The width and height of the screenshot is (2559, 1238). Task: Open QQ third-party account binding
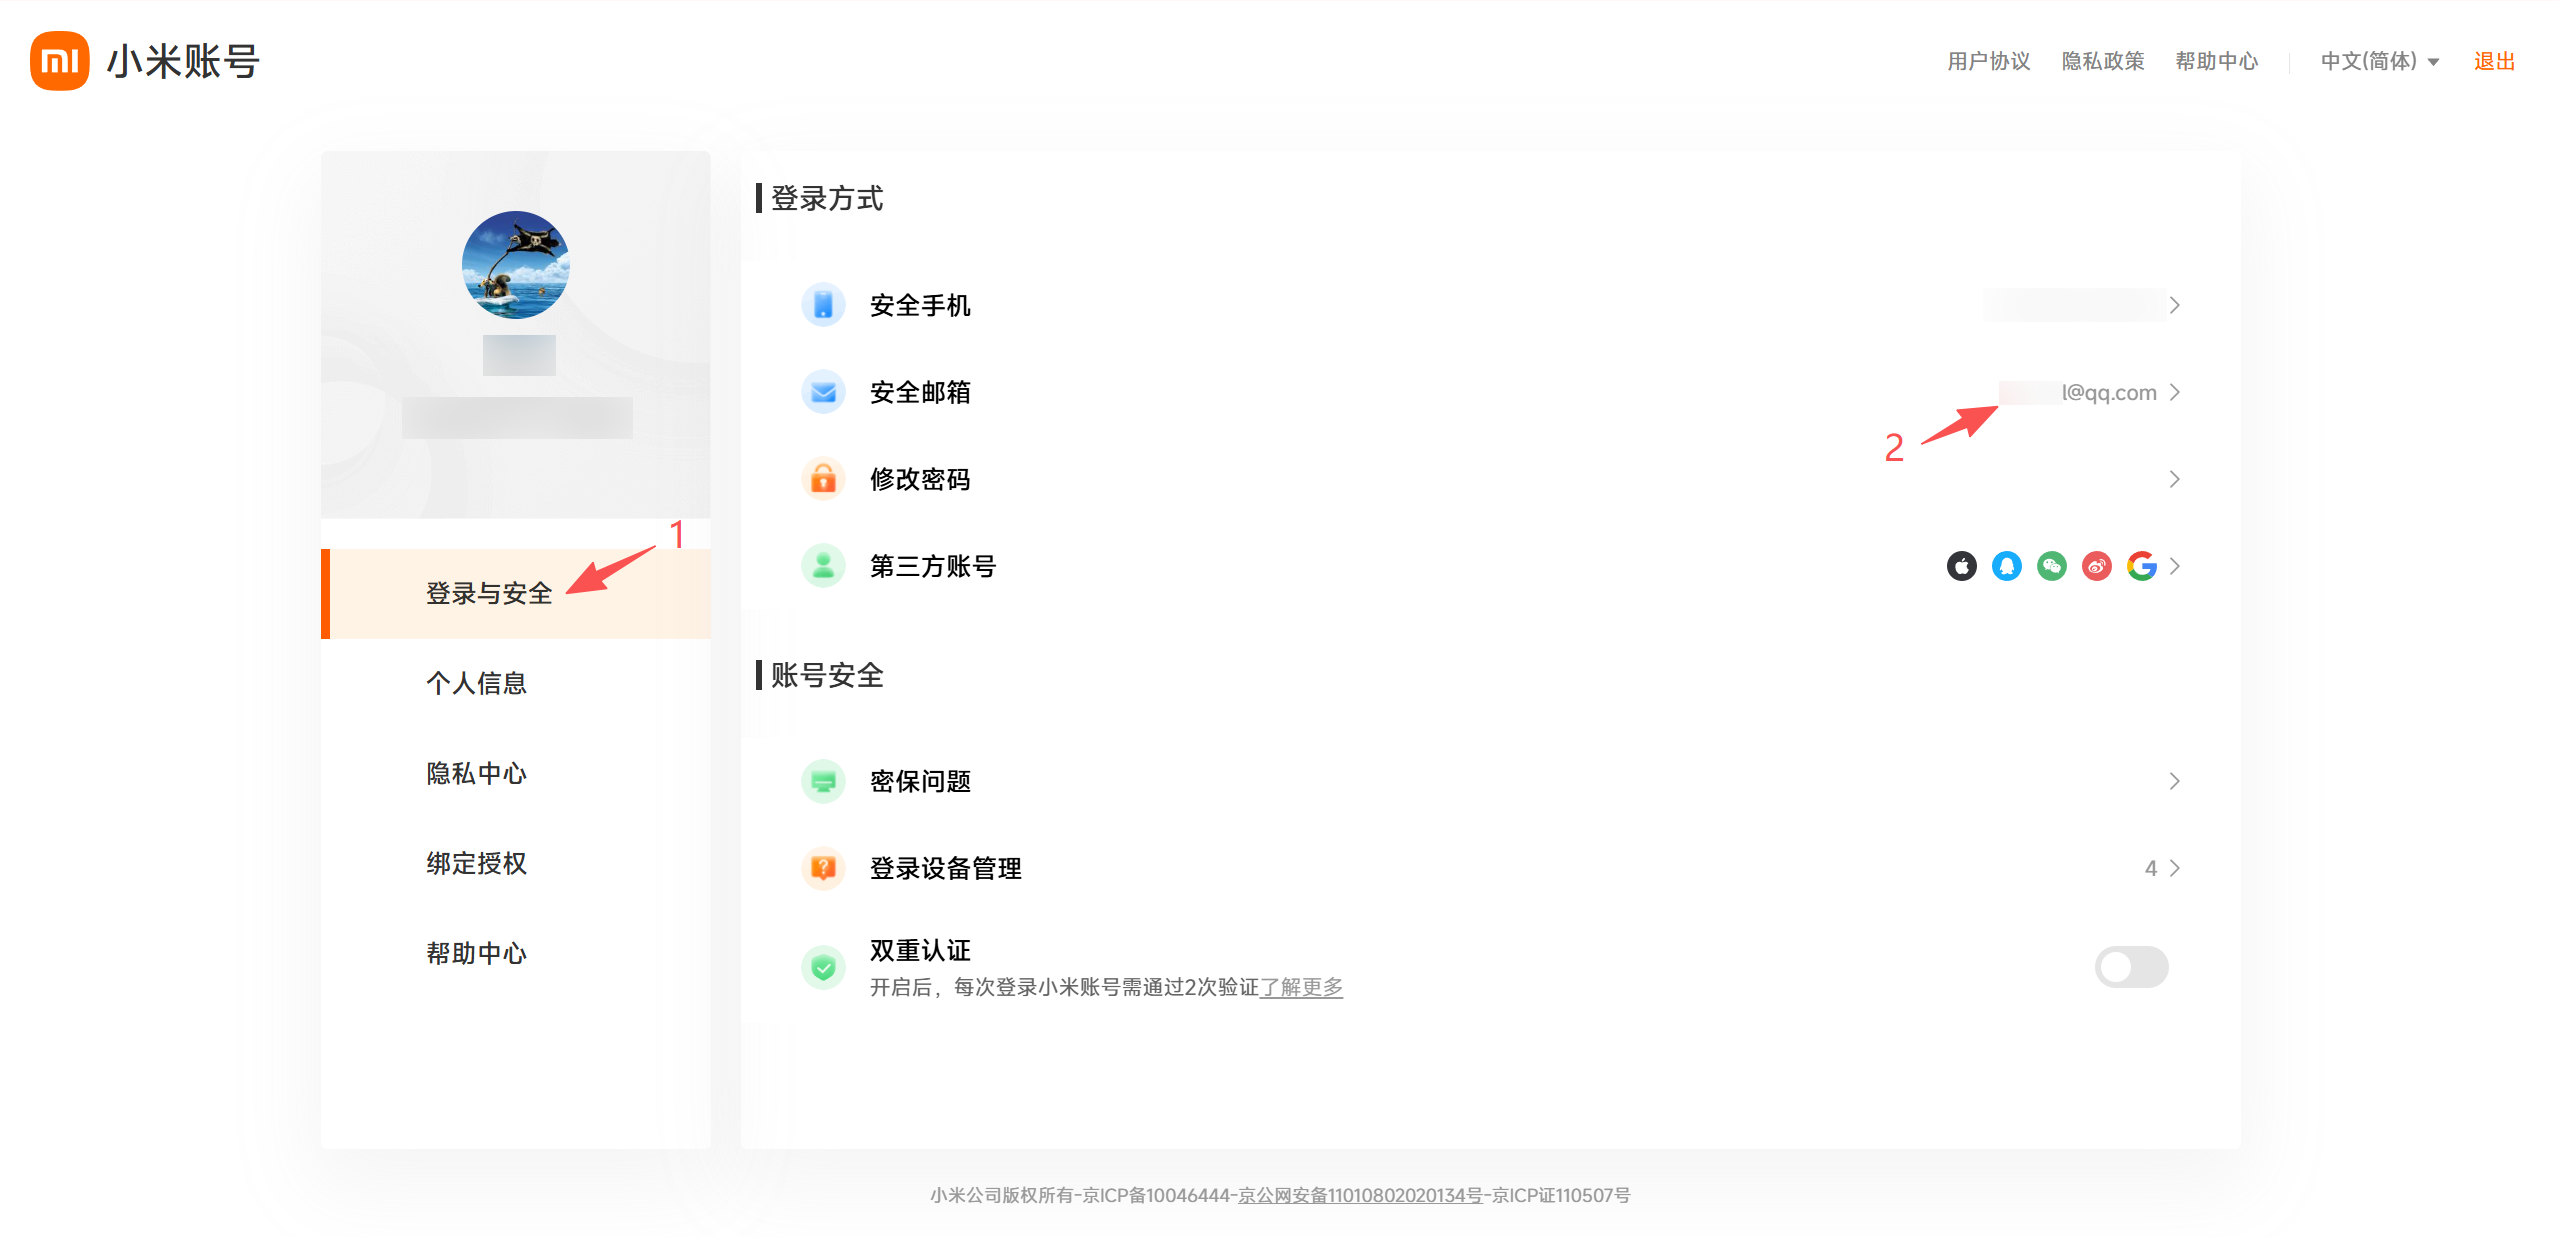pyautogui.click(x=2005, y=565)
